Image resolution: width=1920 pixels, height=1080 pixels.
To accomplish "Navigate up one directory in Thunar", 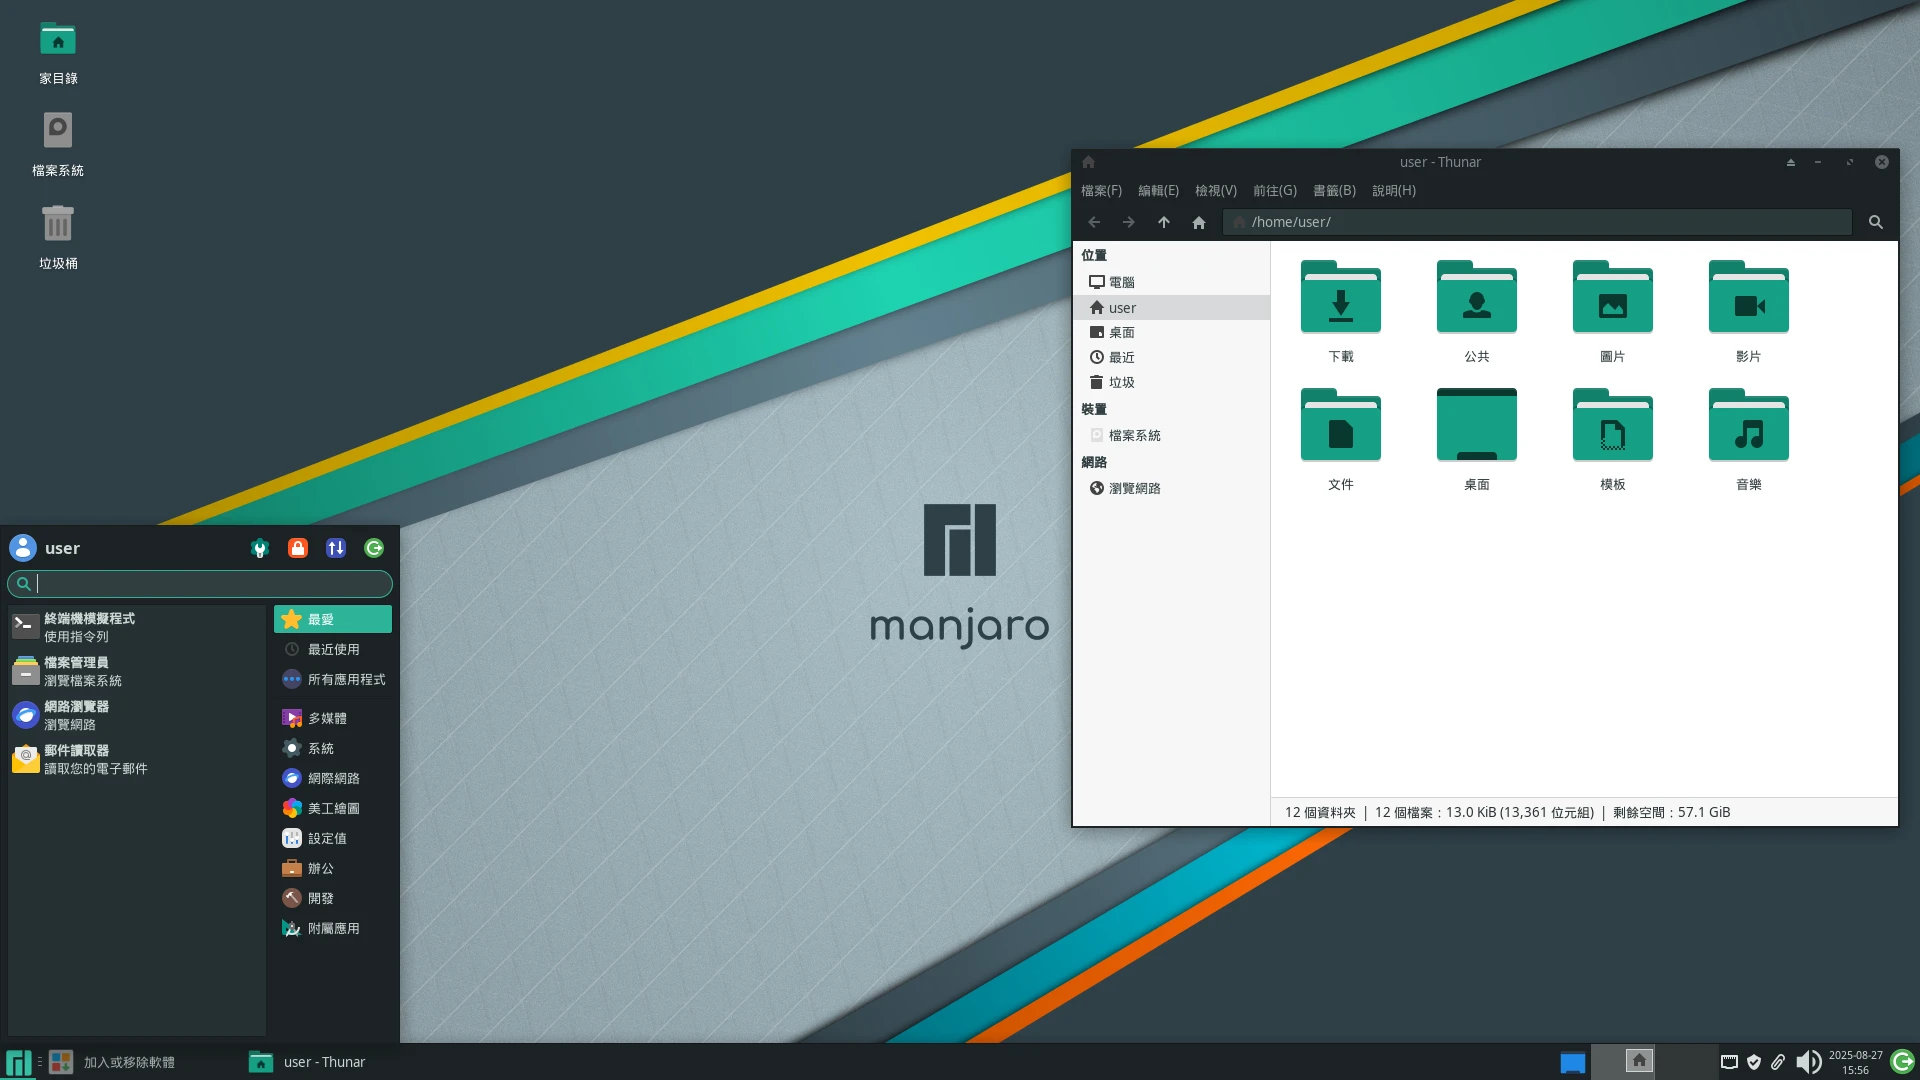I will 1163,222.
